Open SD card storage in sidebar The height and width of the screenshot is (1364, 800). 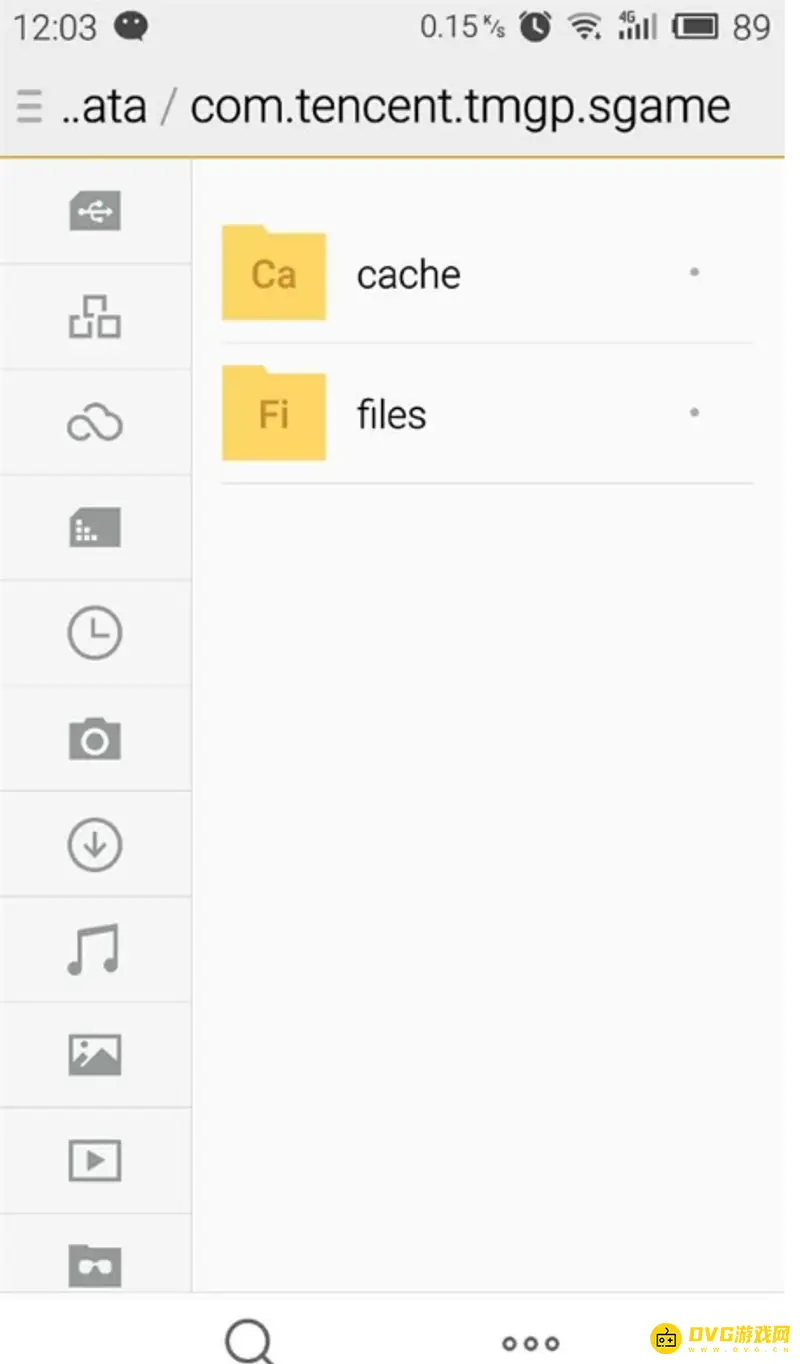(x=95, y=528)
